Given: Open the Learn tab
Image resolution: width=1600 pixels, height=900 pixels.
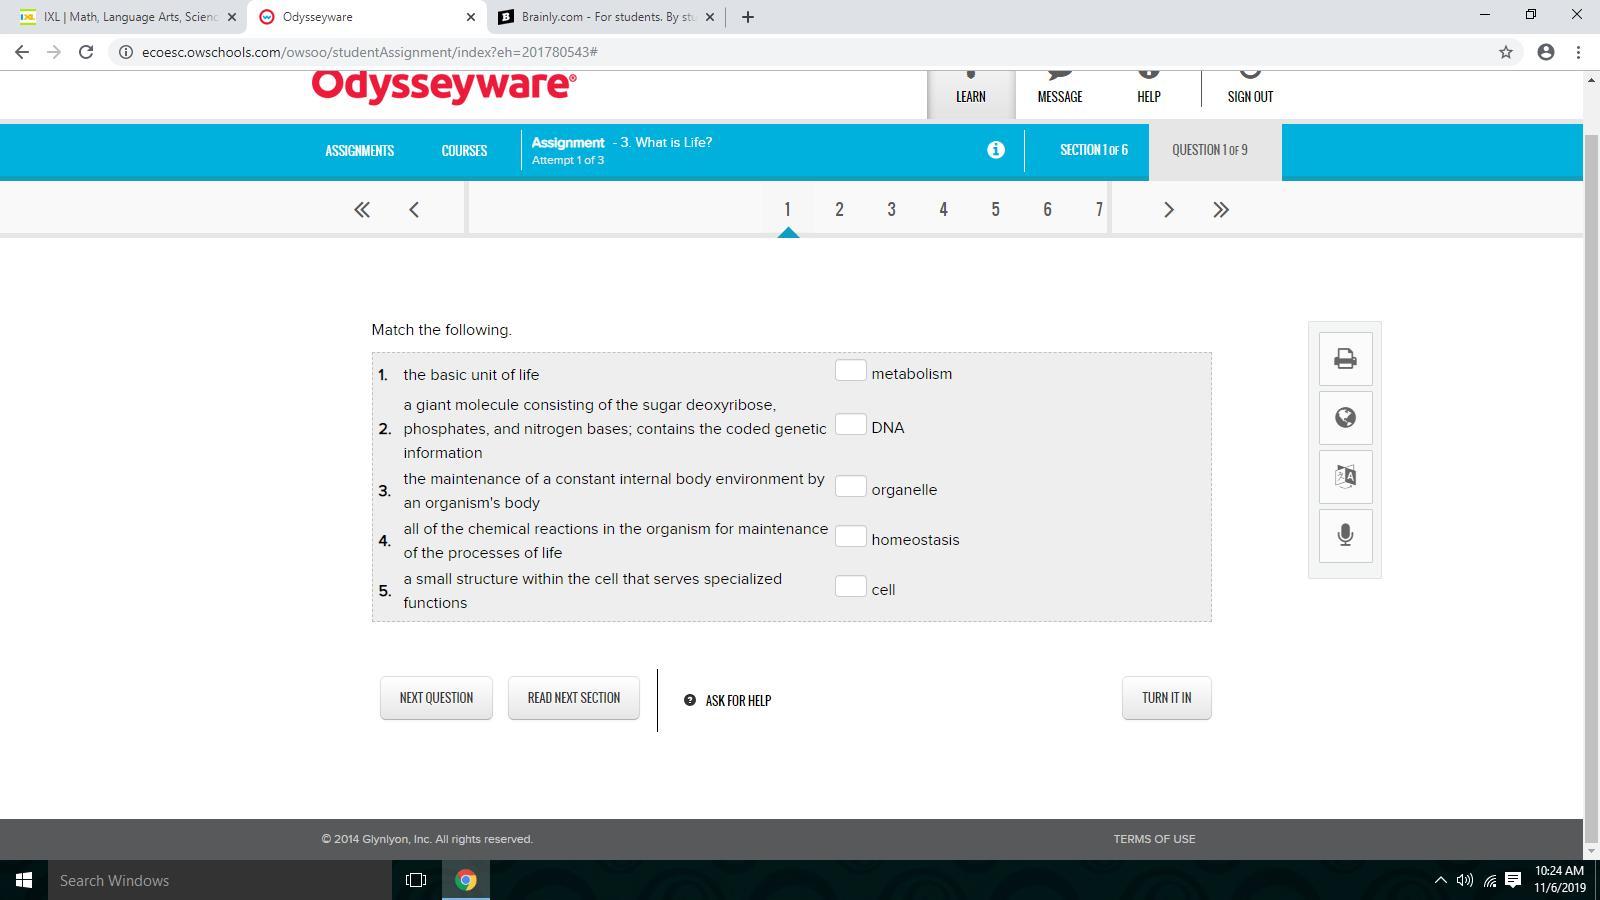Looking at the screenshot, I should (970, 95).
